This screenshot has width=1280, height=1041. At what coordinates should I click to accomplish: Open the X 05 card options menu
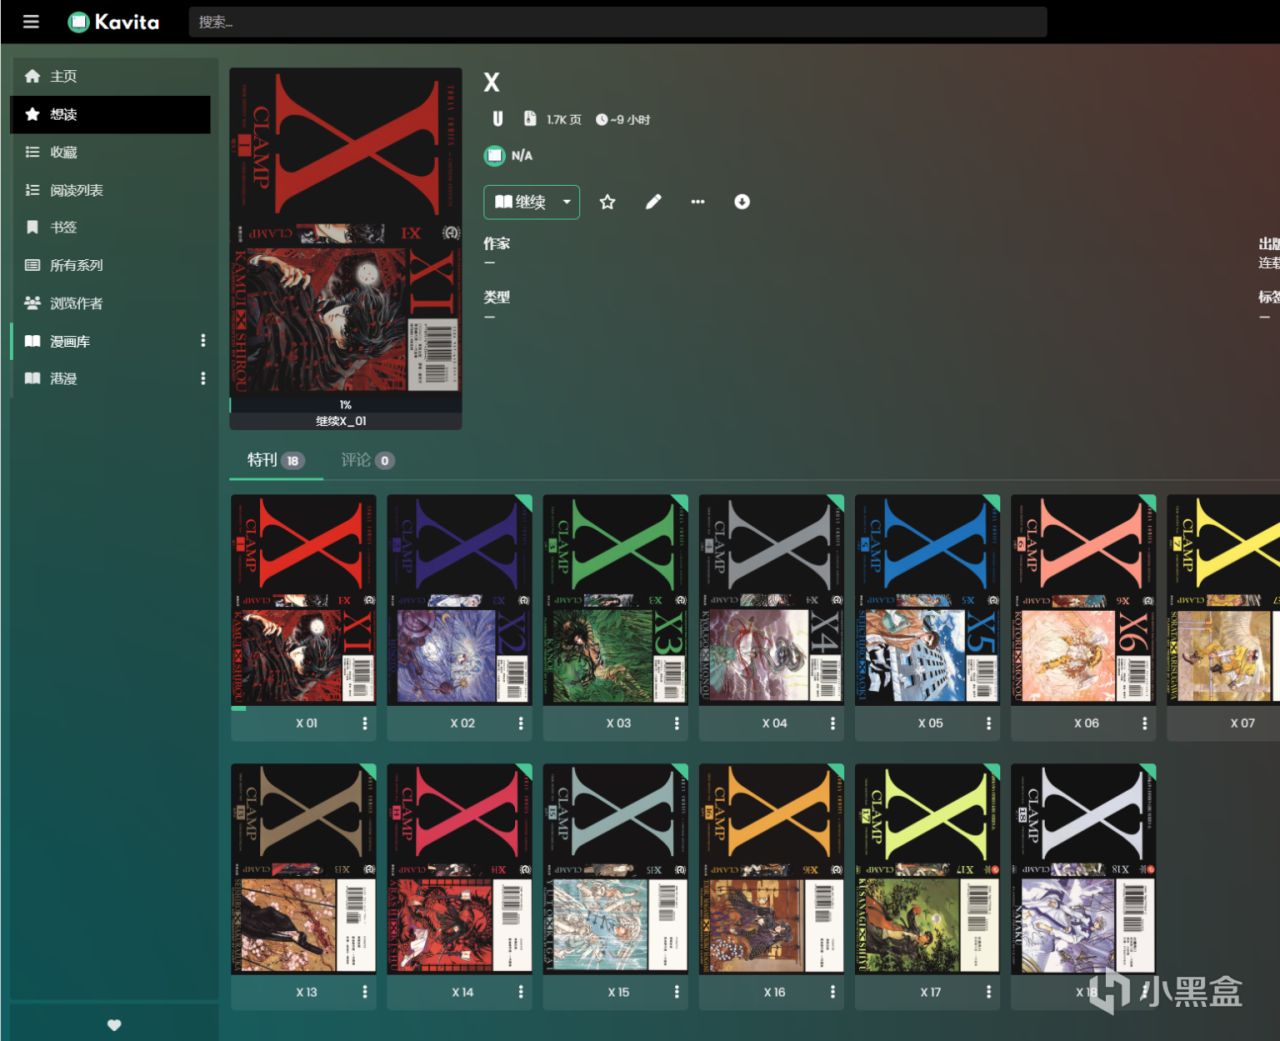point(989,723)
